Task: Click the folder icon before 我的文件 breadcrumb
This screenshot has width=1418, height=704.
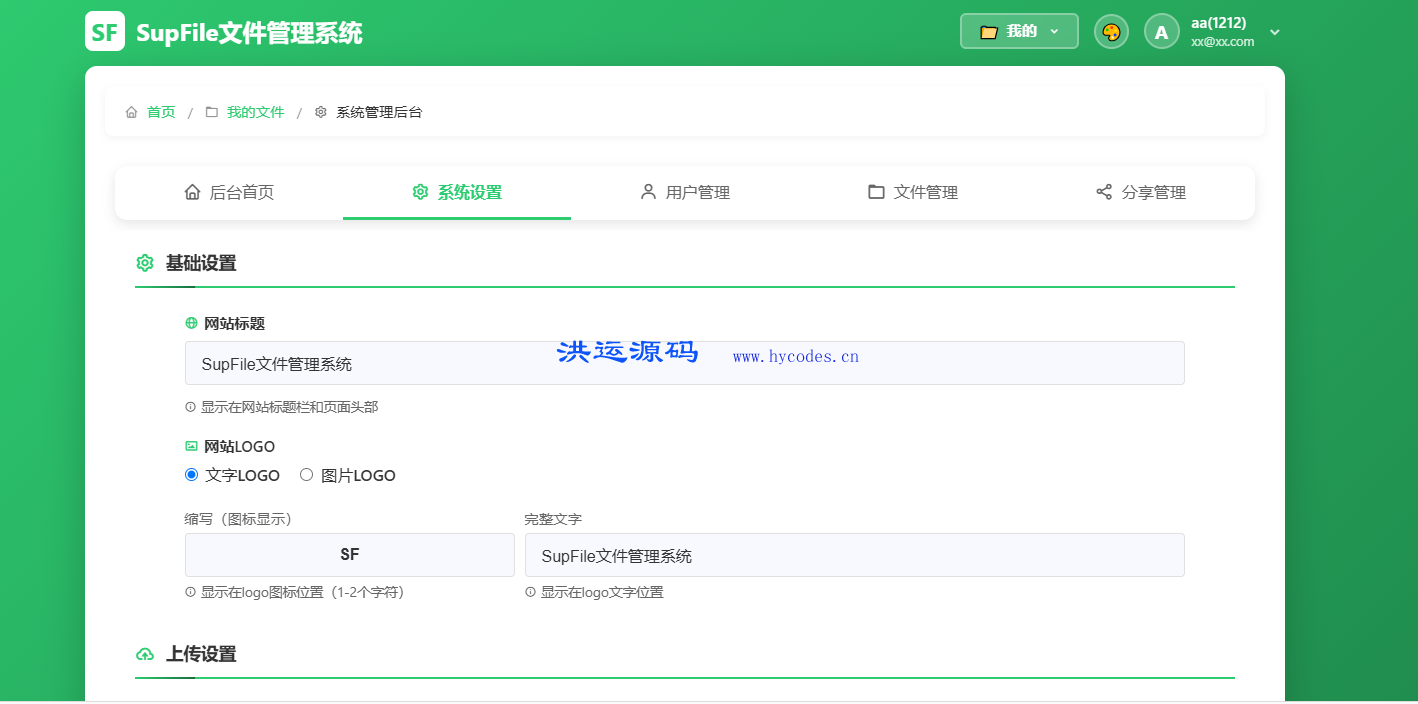Action: click(210, 112)
